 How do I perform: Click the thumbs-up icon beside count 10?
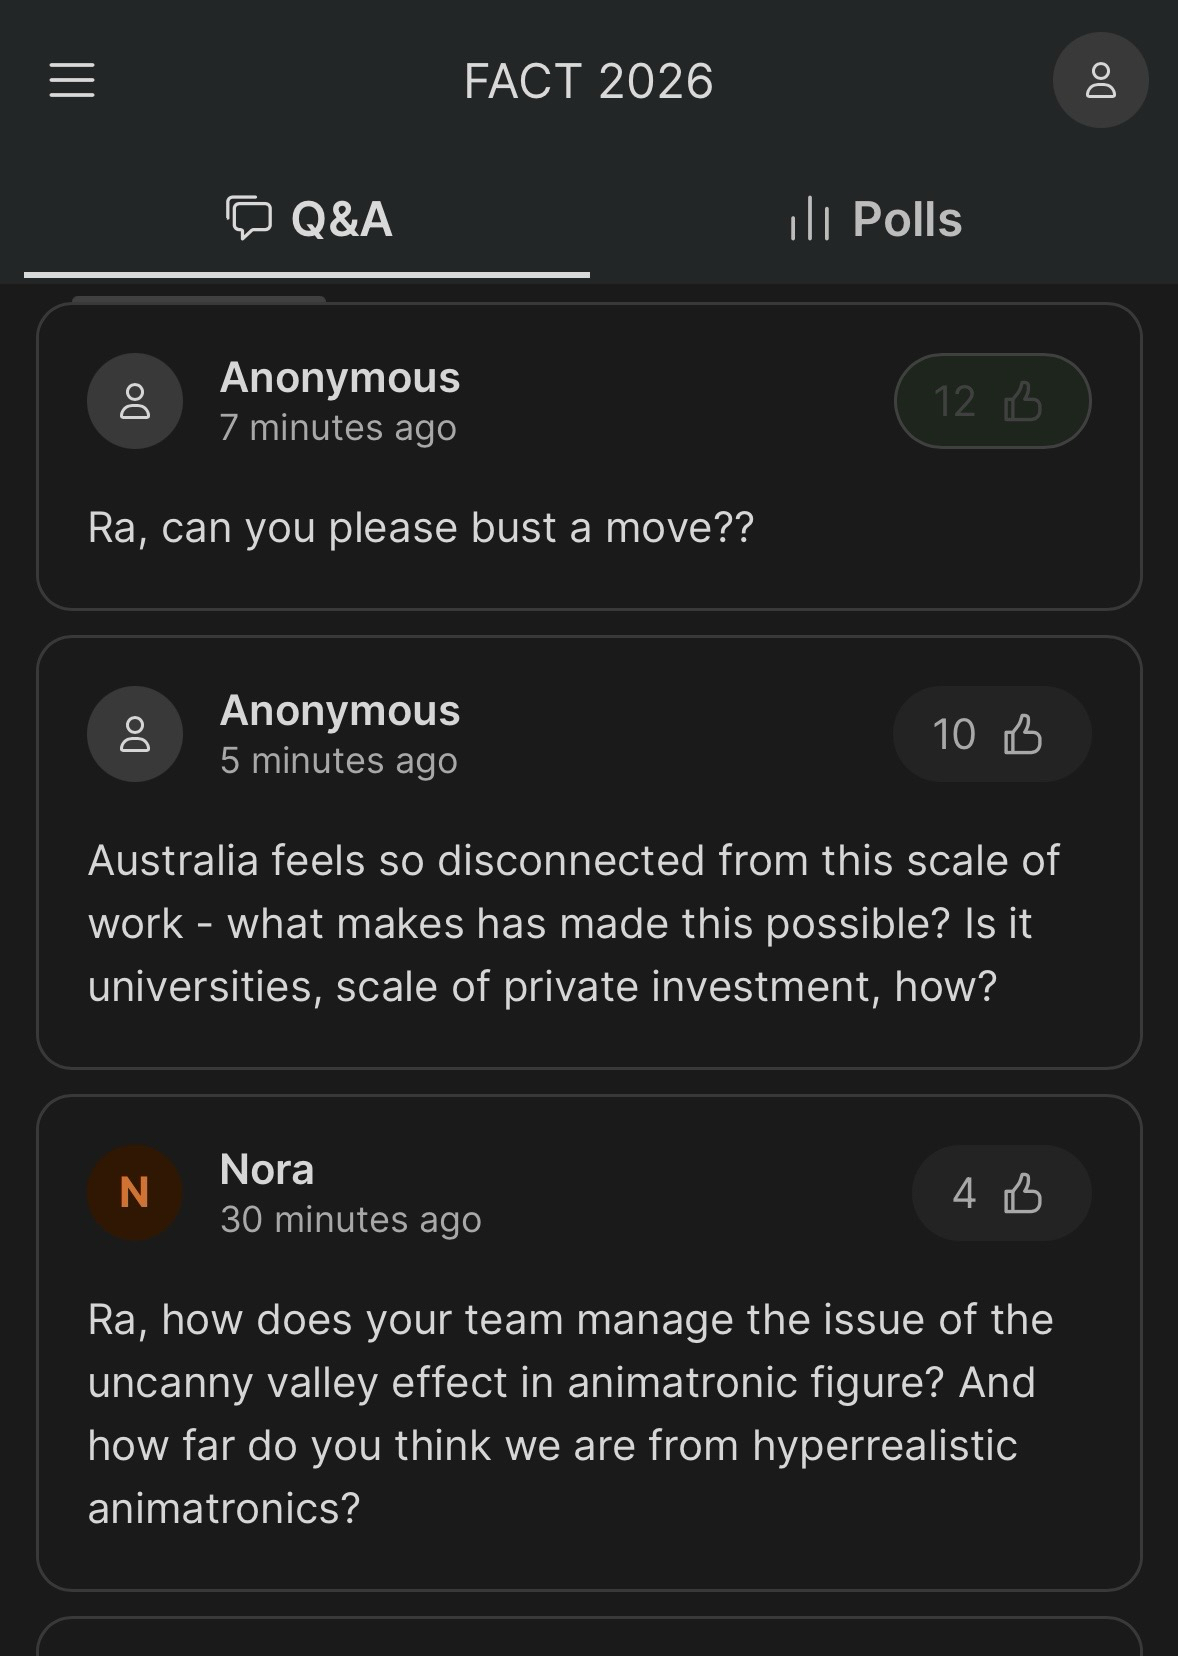pos(1022,734)
